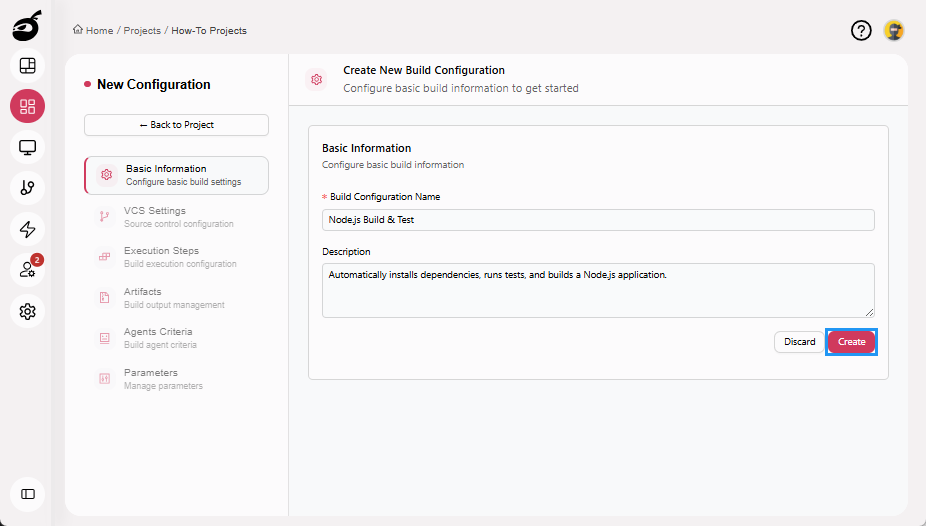Open the lightning bolt icon in sidebar

pos(27,229)
